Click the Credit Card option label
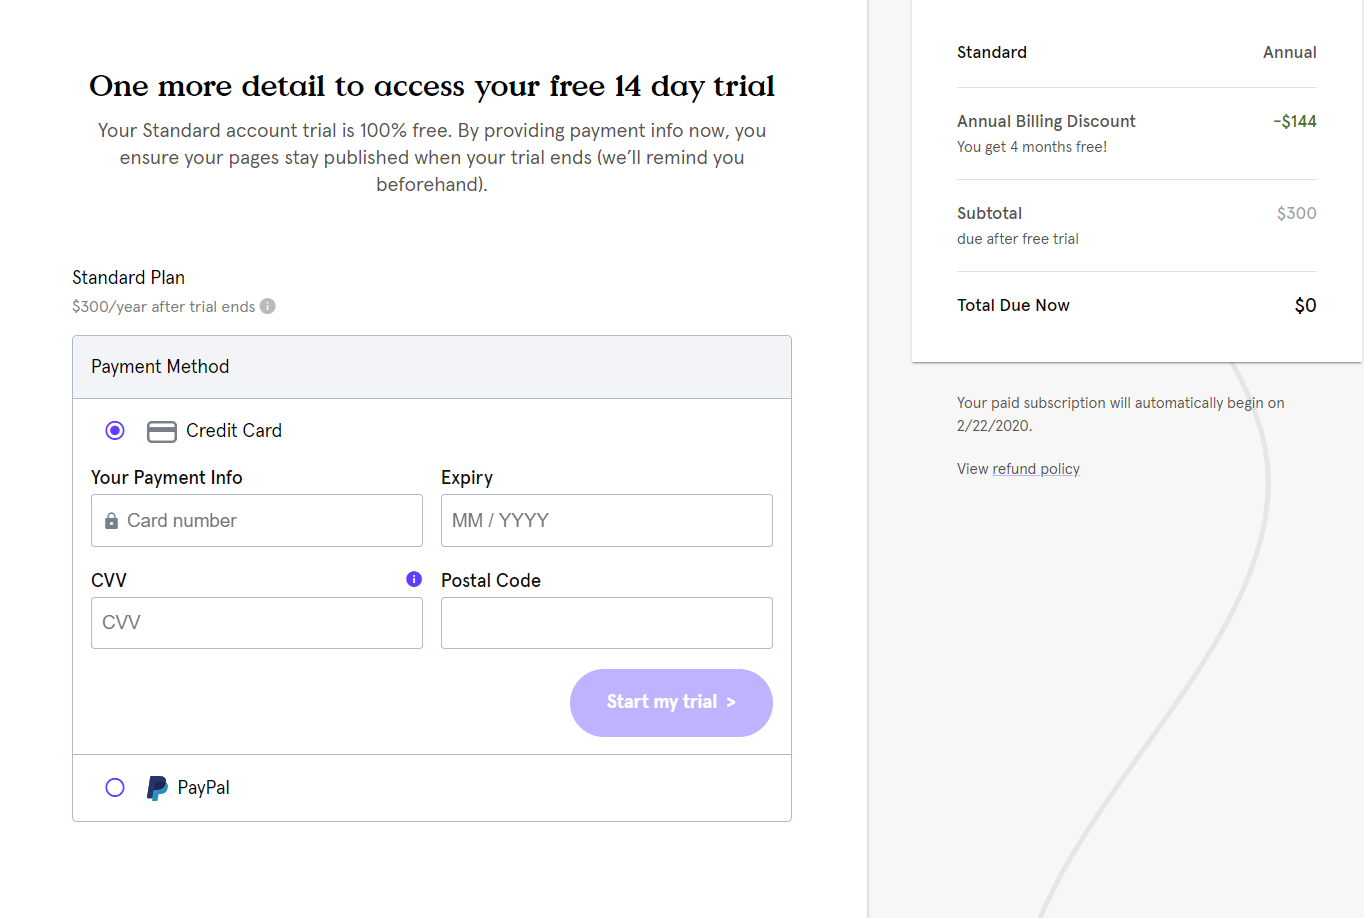This screenshot has height=918, width=1364. pos(234,431)
